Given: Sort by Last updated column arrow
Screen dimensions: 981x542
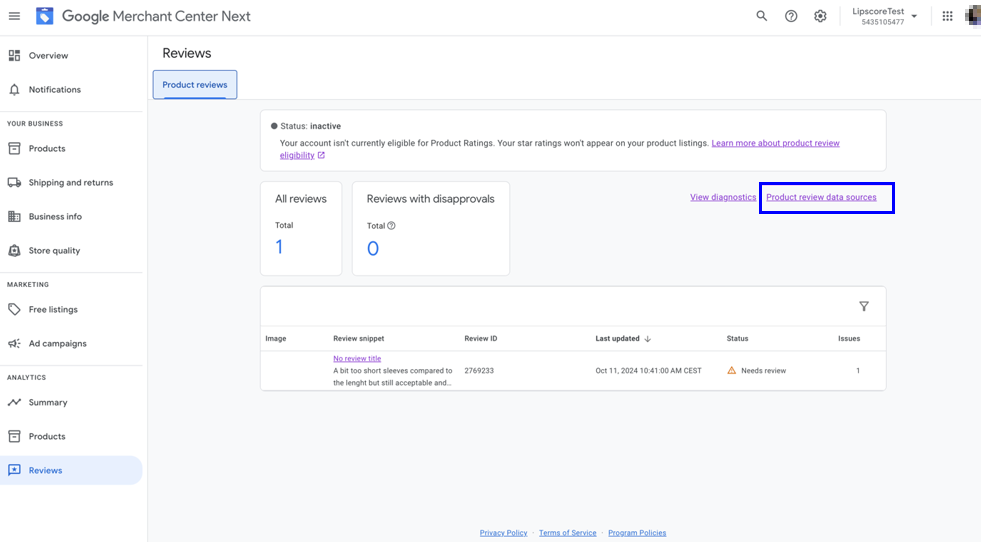Looking at the screenshot, I should point(648,339).
